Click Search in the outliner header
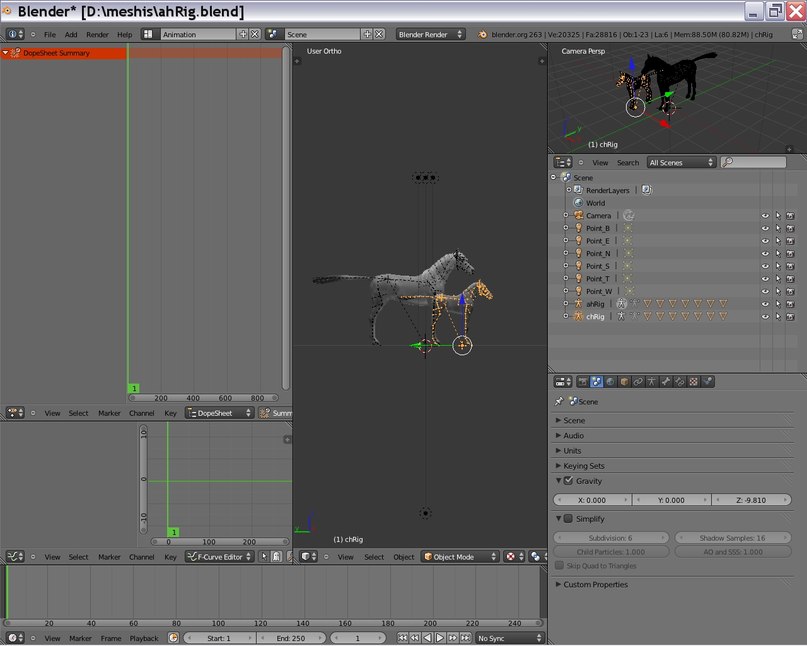The image size is (807, 646). click(x=627, y=162)
